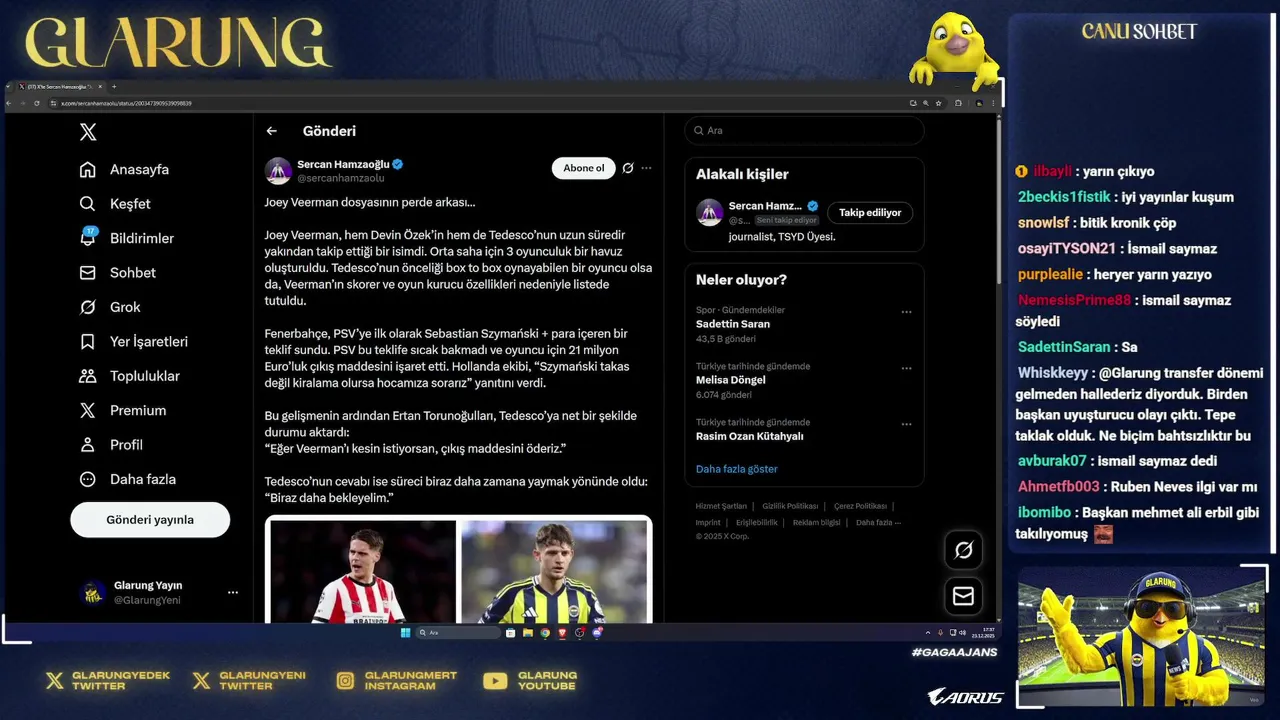The image size is (1280, 720).
Task: Open Hizmet Şartları footer link
Action: pyautogui.click(x=721, y=506)
